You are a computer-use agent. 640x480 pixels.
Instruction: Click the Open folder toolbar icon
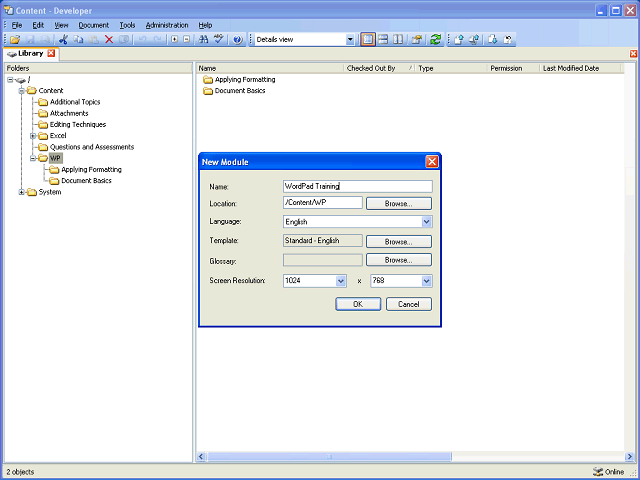point(15,40)
